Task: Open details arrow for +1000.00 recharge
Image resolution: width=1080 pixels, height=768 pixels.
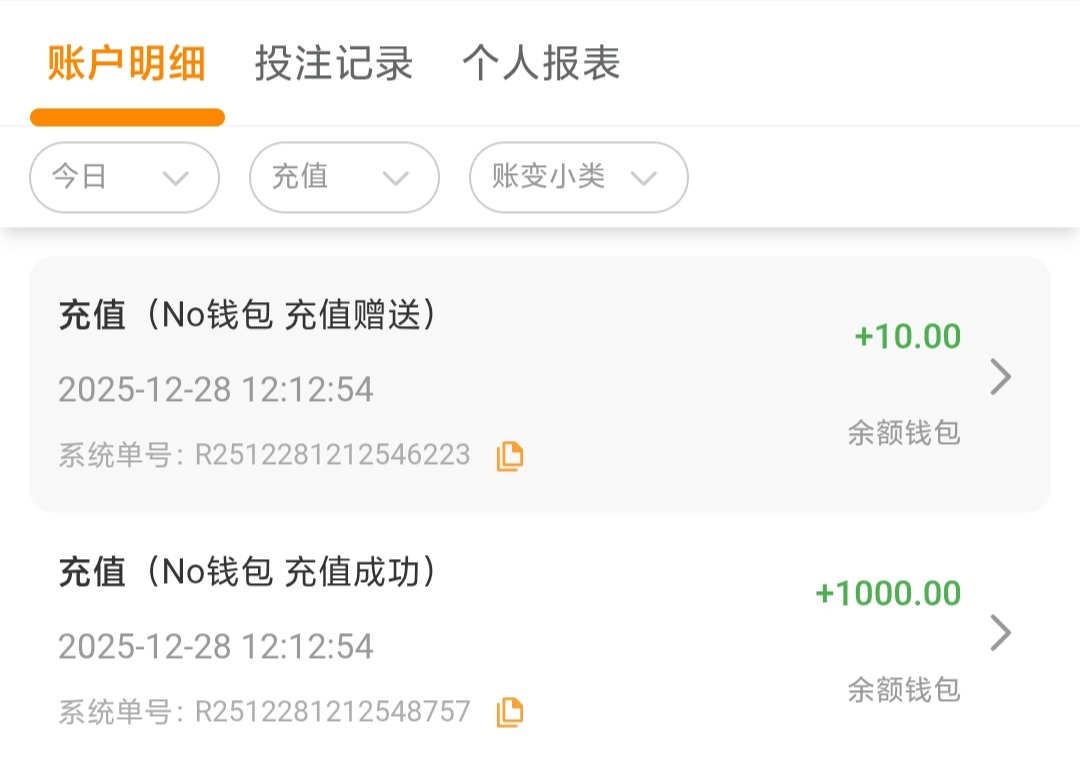Action: point(1000,633)
